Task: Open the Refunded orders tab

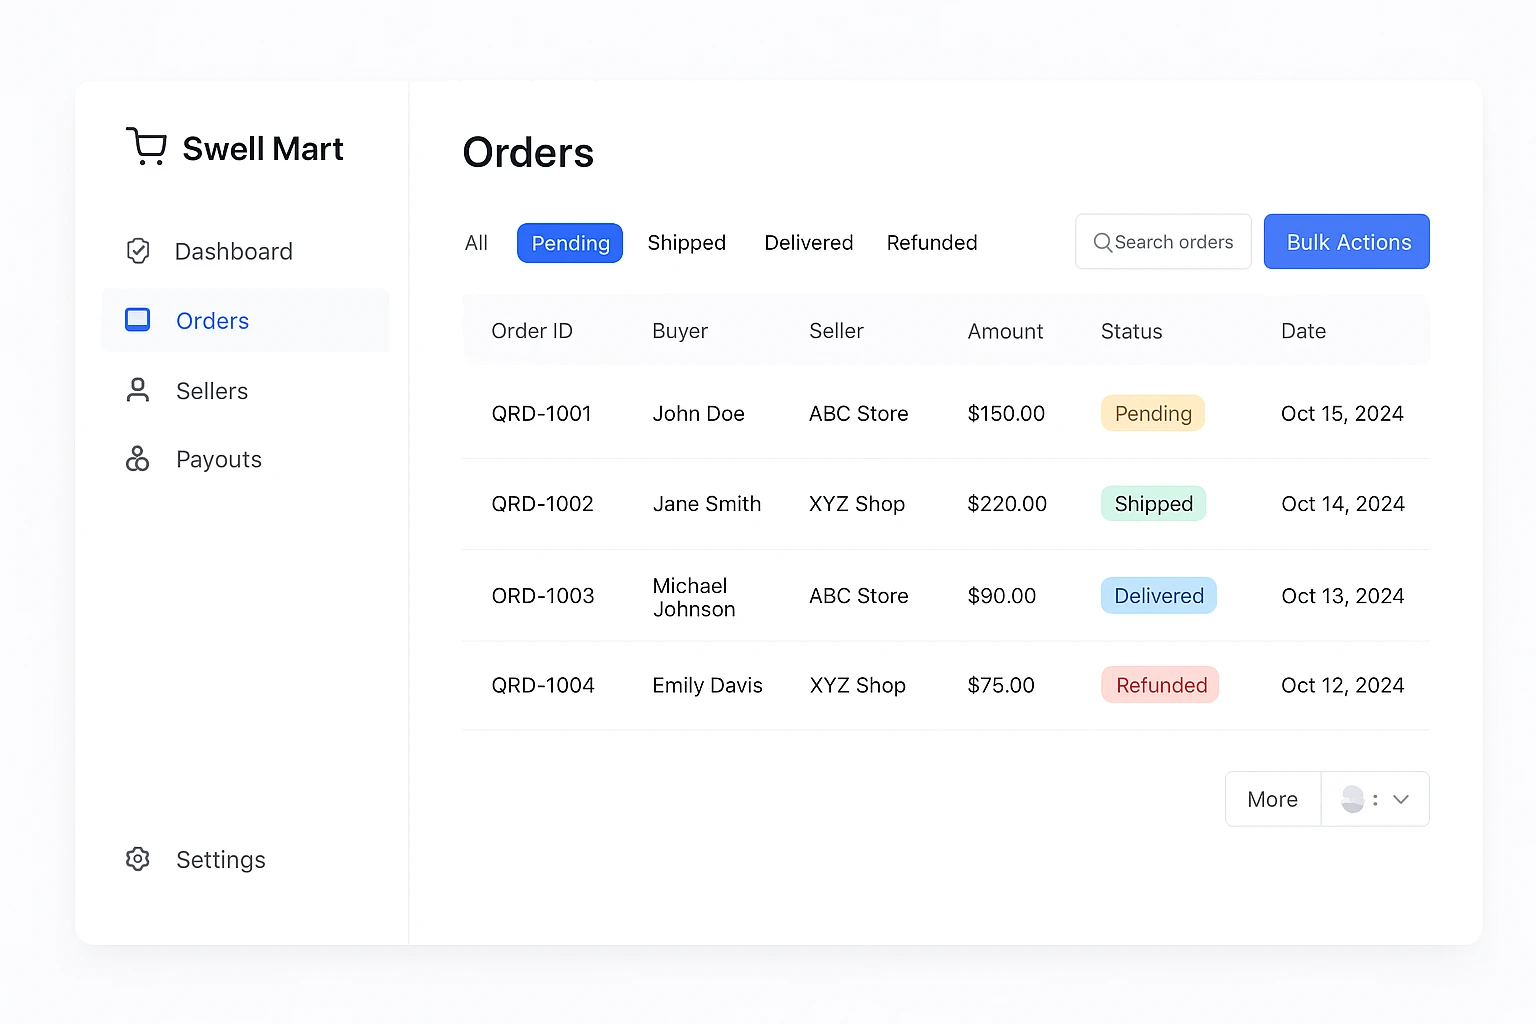Action: point(932,243)
